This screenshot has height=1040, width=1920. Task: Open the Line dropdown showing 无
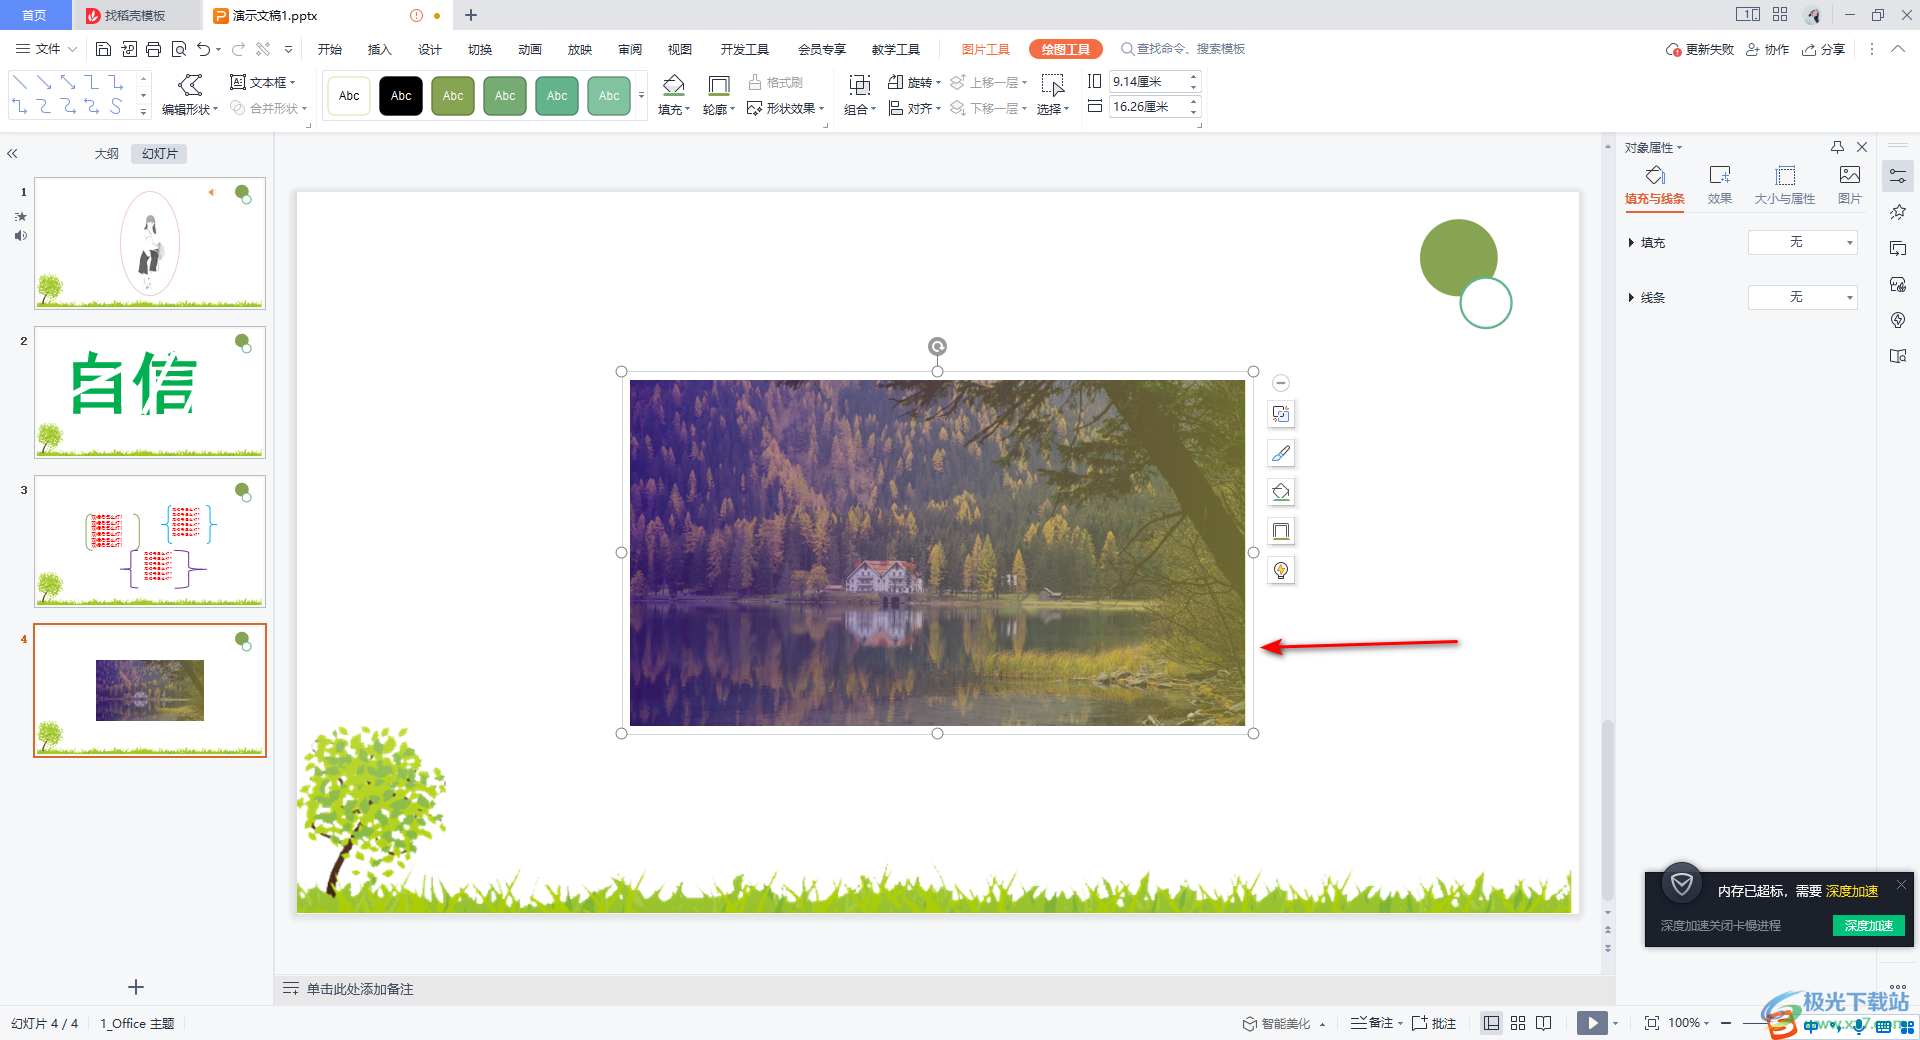1803,298
